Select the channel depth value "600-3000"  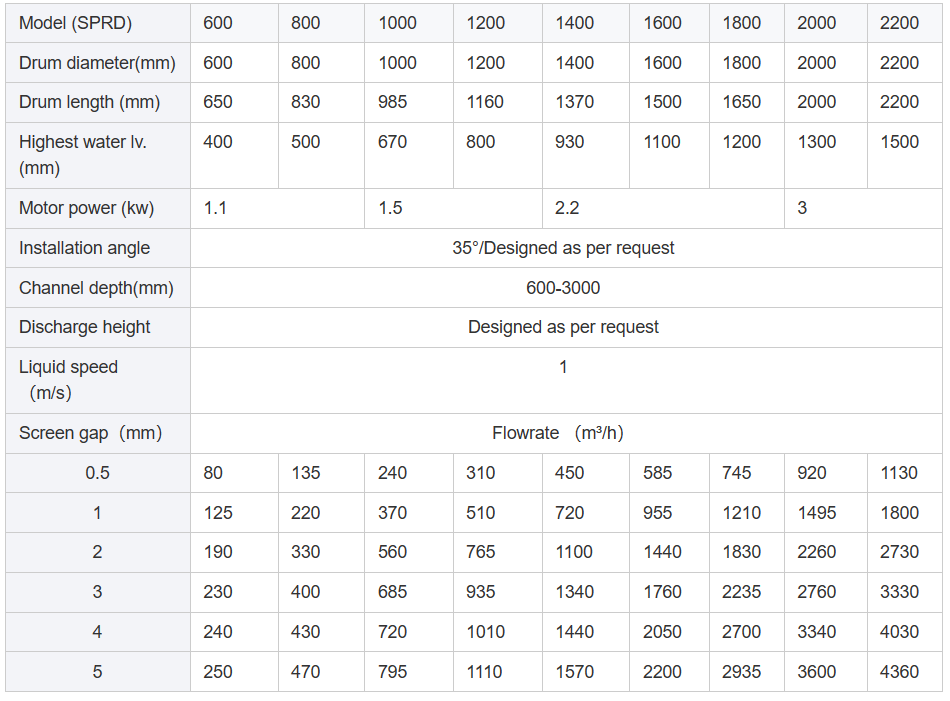pos(563,288)
